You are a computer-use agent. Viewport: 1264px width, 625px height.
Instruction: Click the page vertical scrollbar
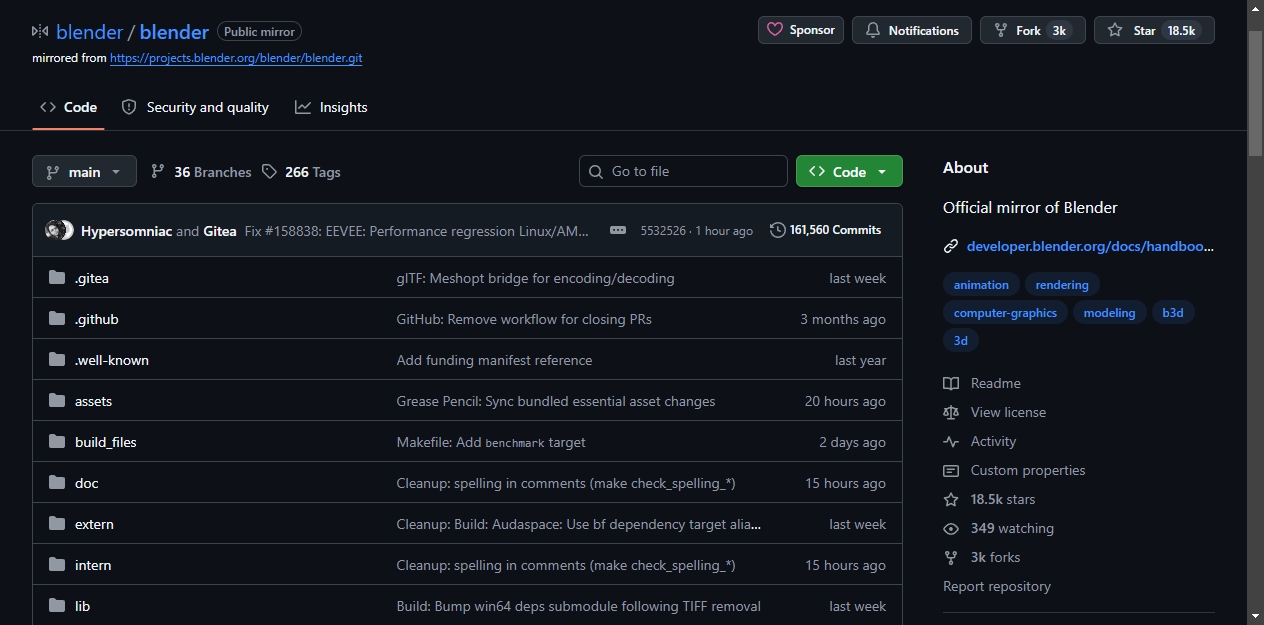pyautogui.click(x=1256, y=92)
